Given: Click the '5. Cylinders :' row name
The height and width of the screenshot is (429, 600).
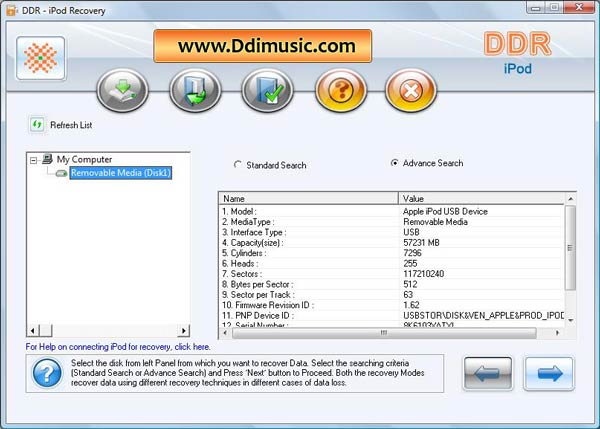Looking at the screenshot, I should tap(244, 253).
